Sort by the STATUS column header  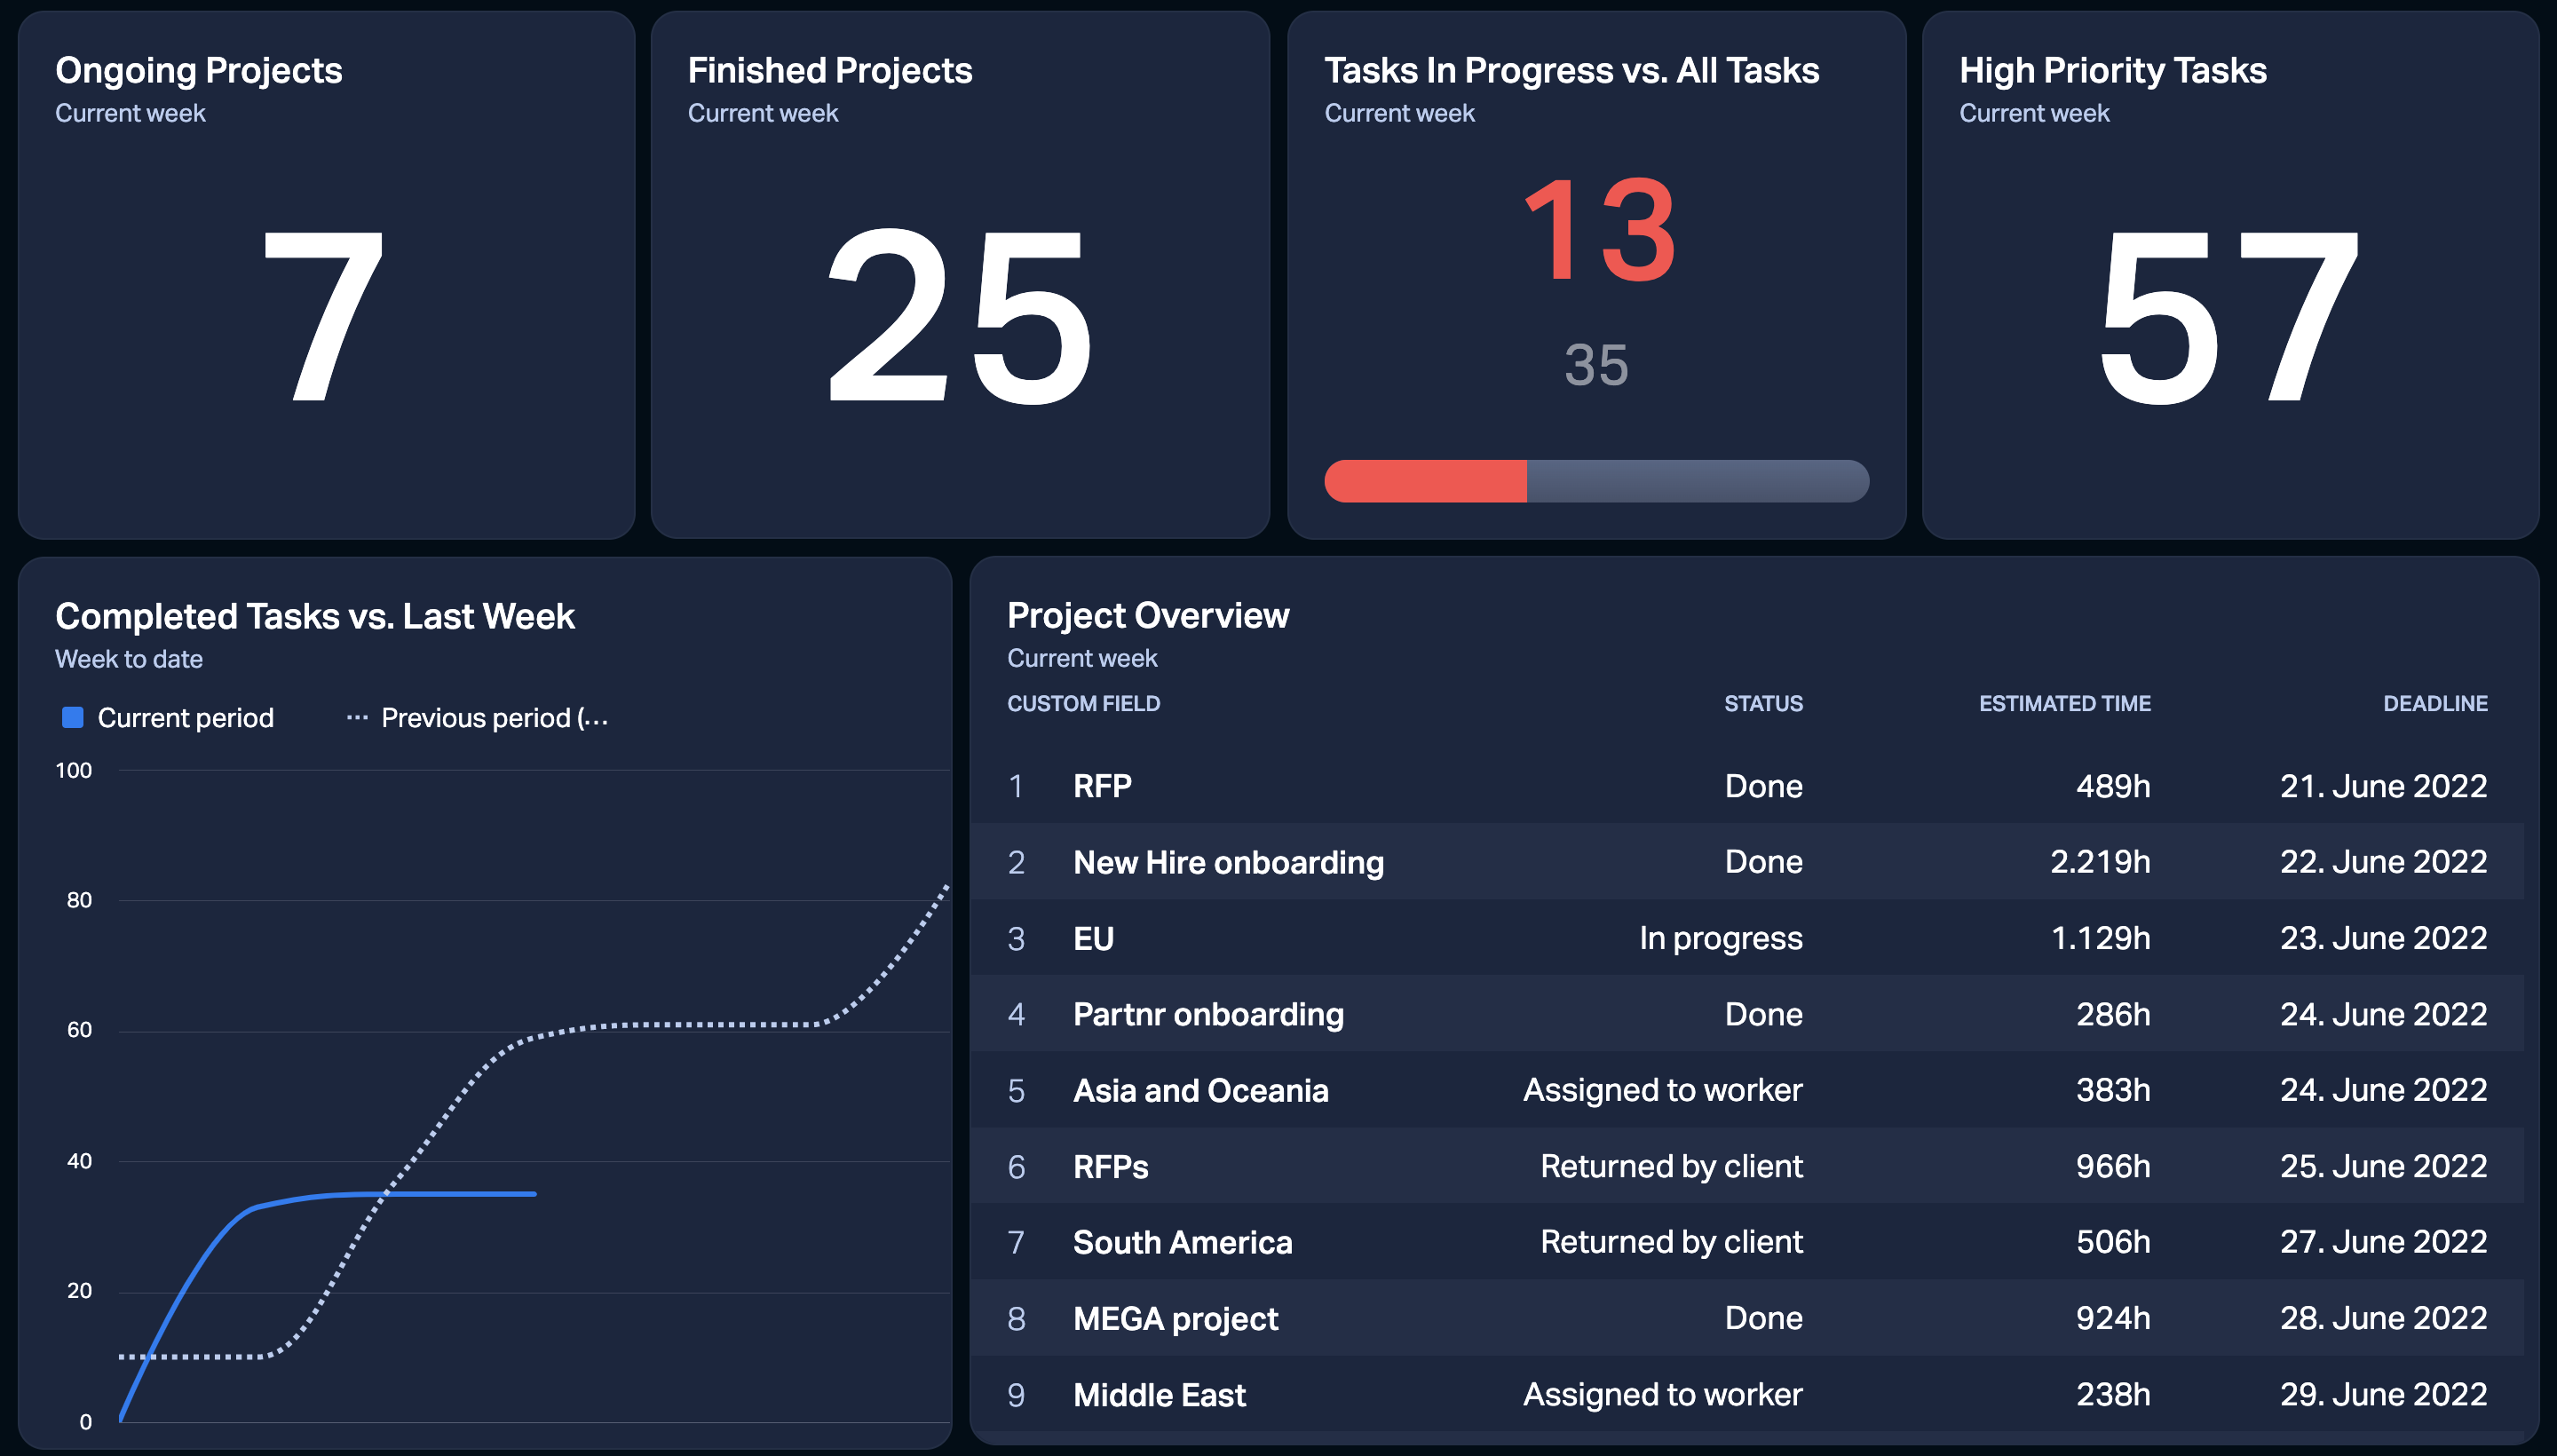tap(1763, 703)
